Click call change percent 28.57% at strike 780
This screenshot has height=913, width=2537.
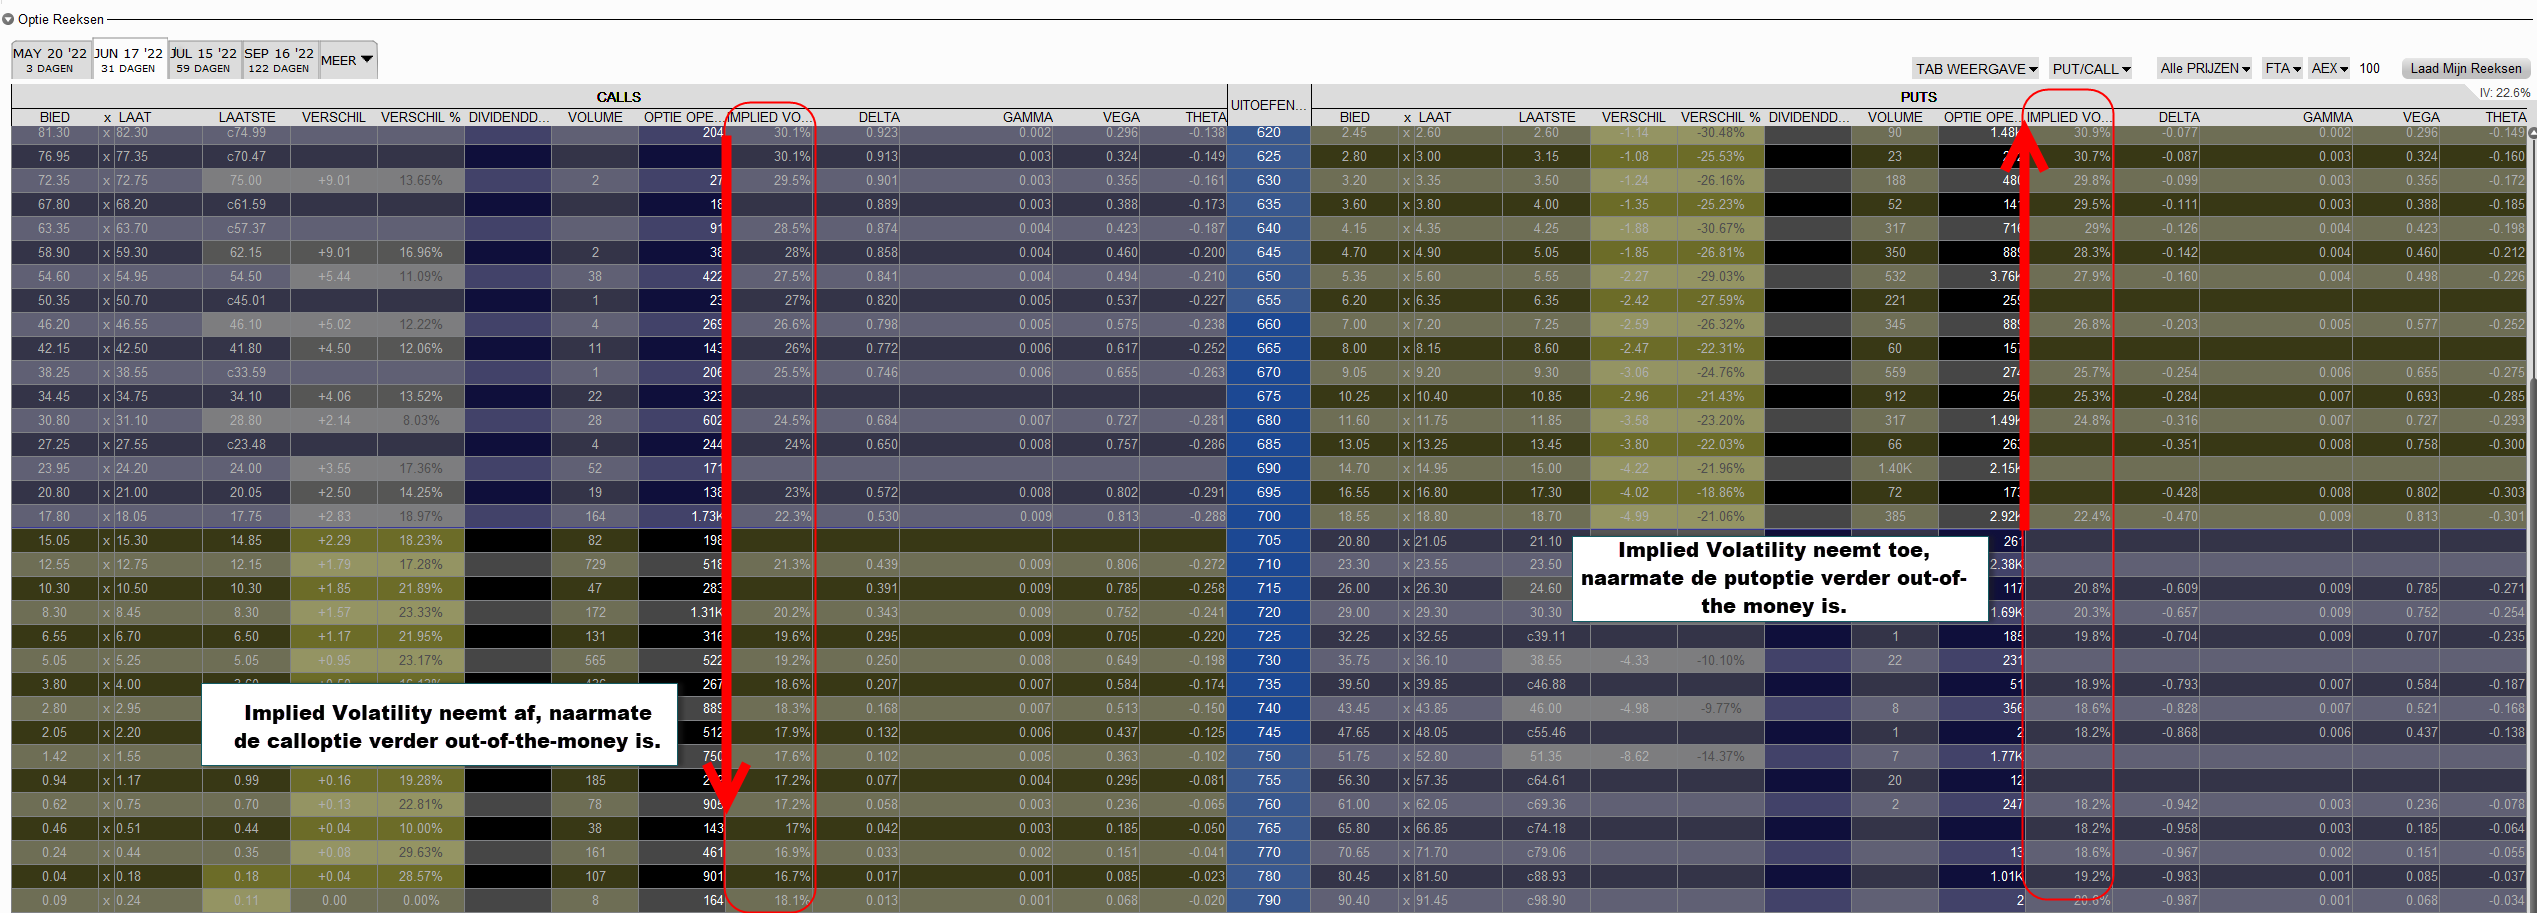tap(420, 876)
